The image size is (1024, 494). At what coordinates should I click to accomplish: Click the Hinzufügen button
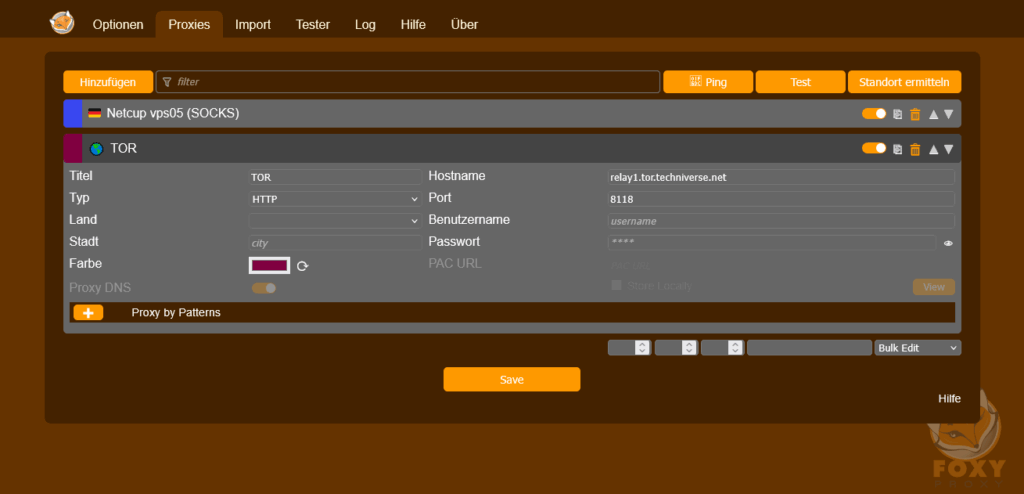pyautogui.click(x=108, y=82)
